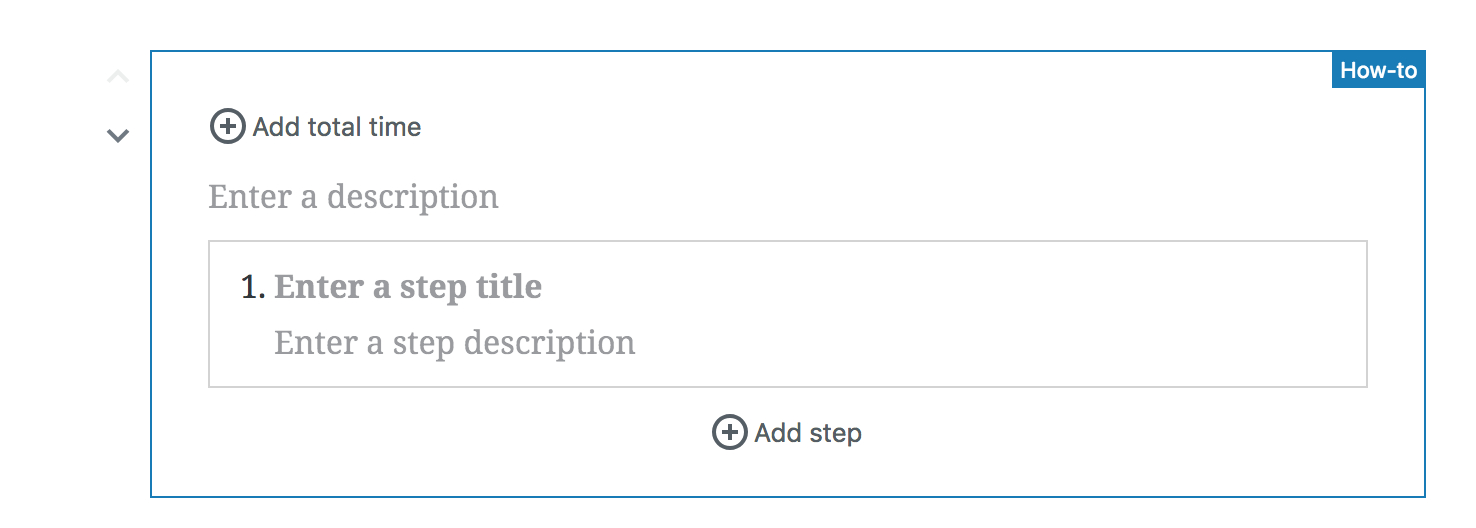Click the word "title" in the step title placeholder
This screenshot has width=1476, height=528.
pyautogui.click(x=506, y=288)
